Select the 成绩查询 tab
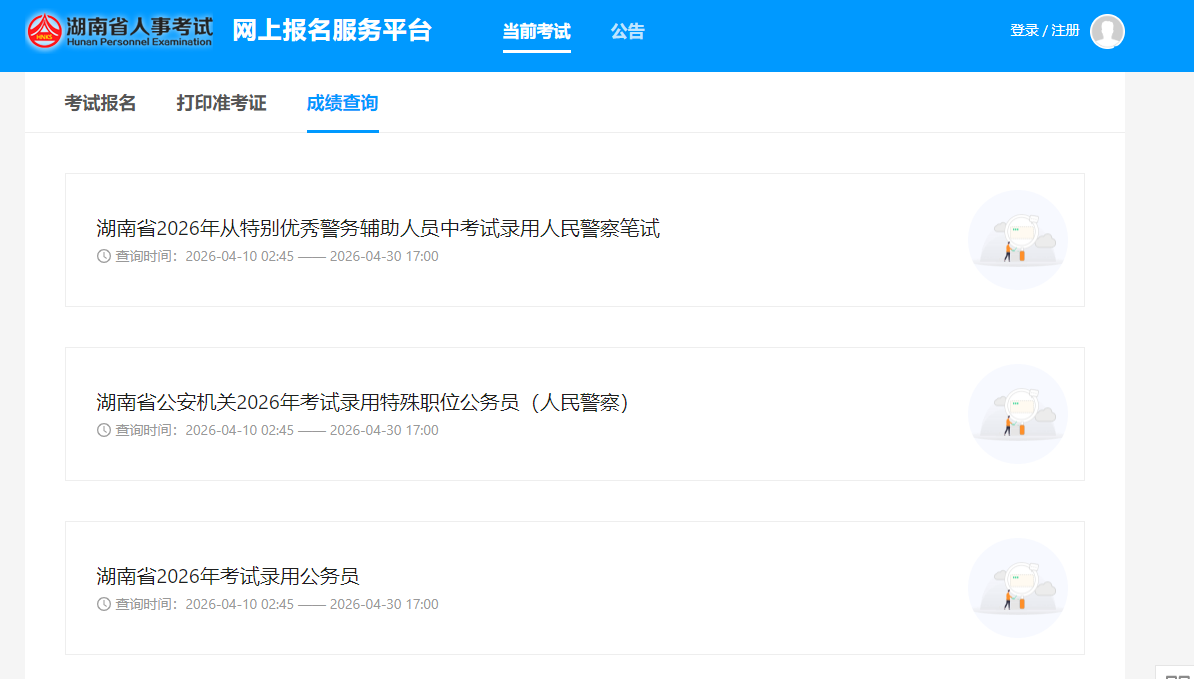Screen dimensions: 1194x679 tap(342, 103)
